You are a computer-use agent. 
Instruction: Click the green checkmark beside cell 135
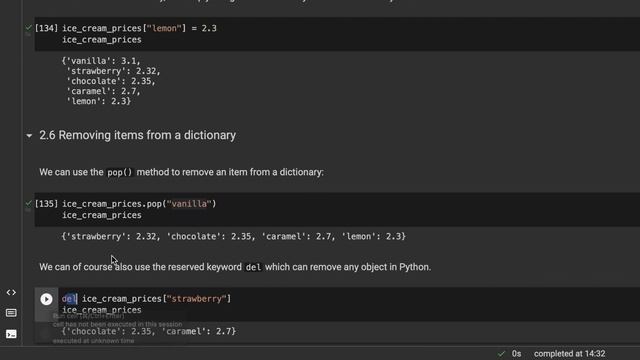pos(28,204)
